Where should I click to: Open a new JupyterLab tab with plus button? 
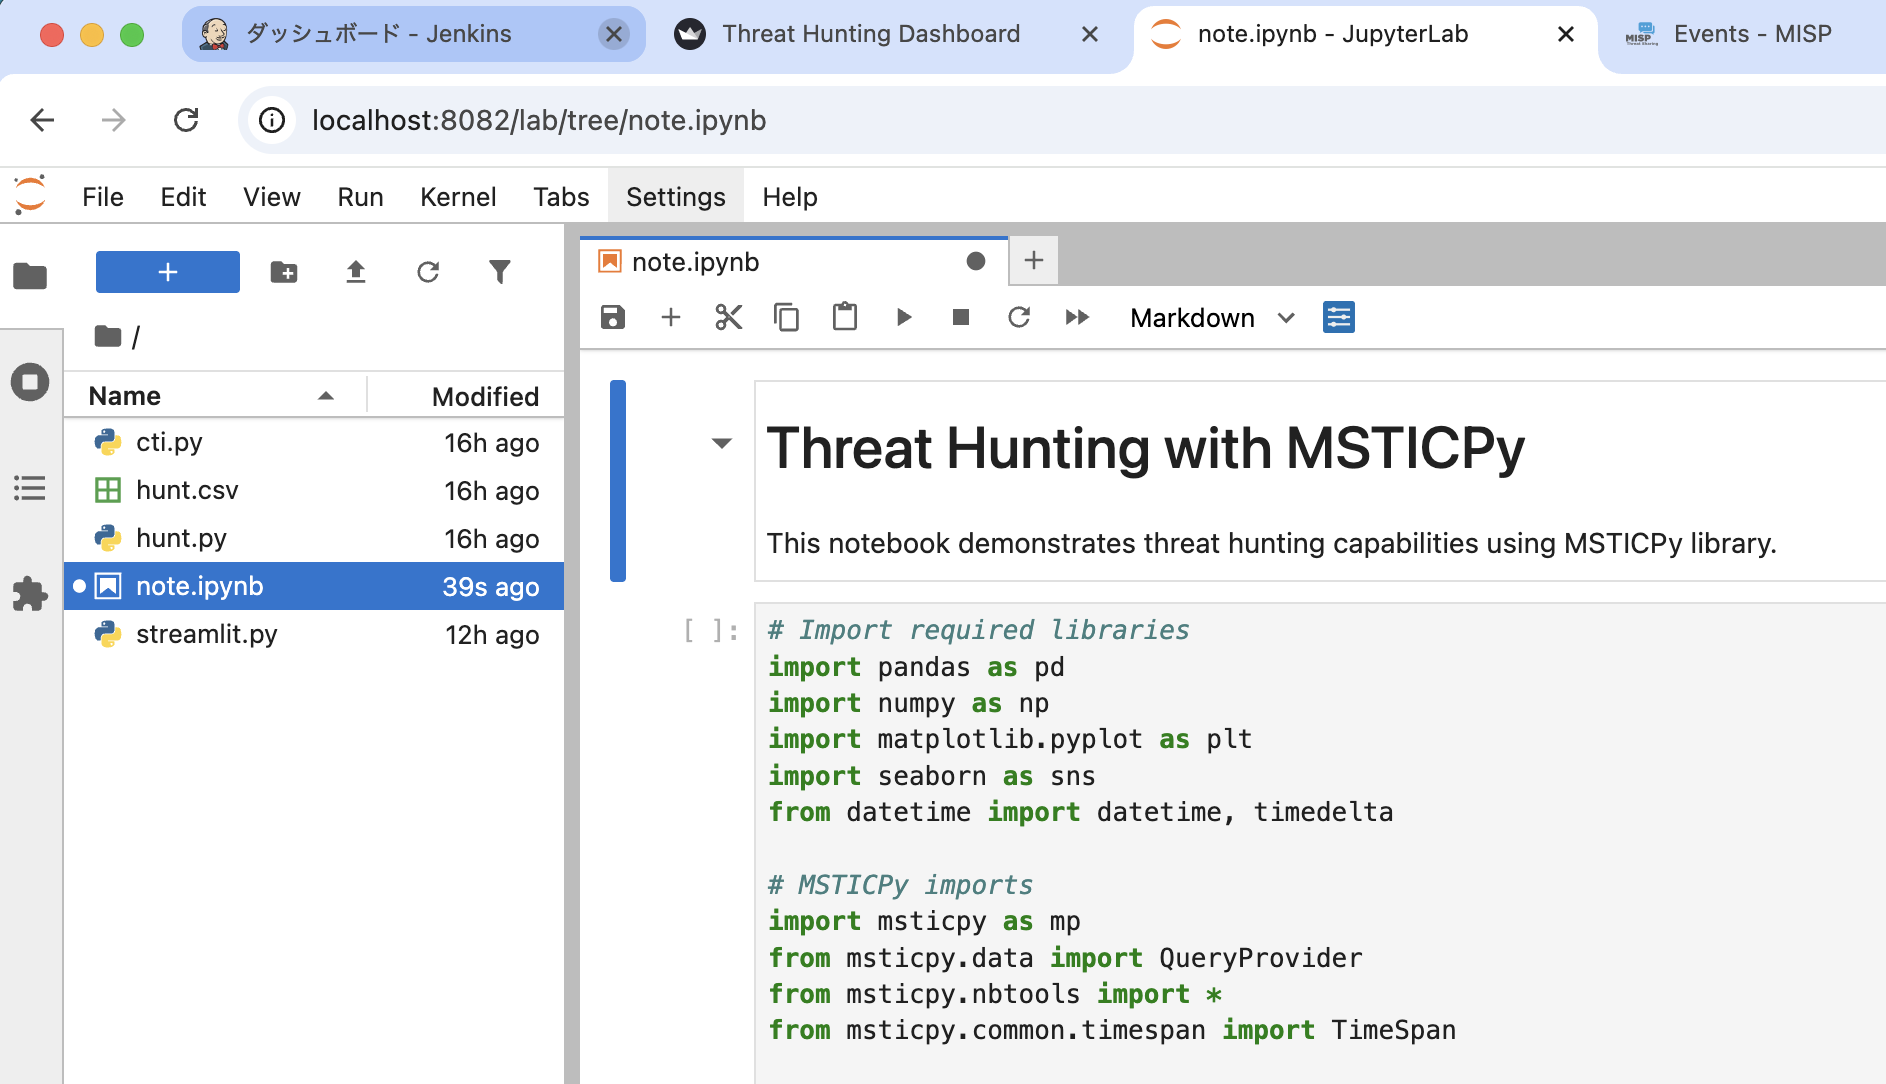point(1034,260)
